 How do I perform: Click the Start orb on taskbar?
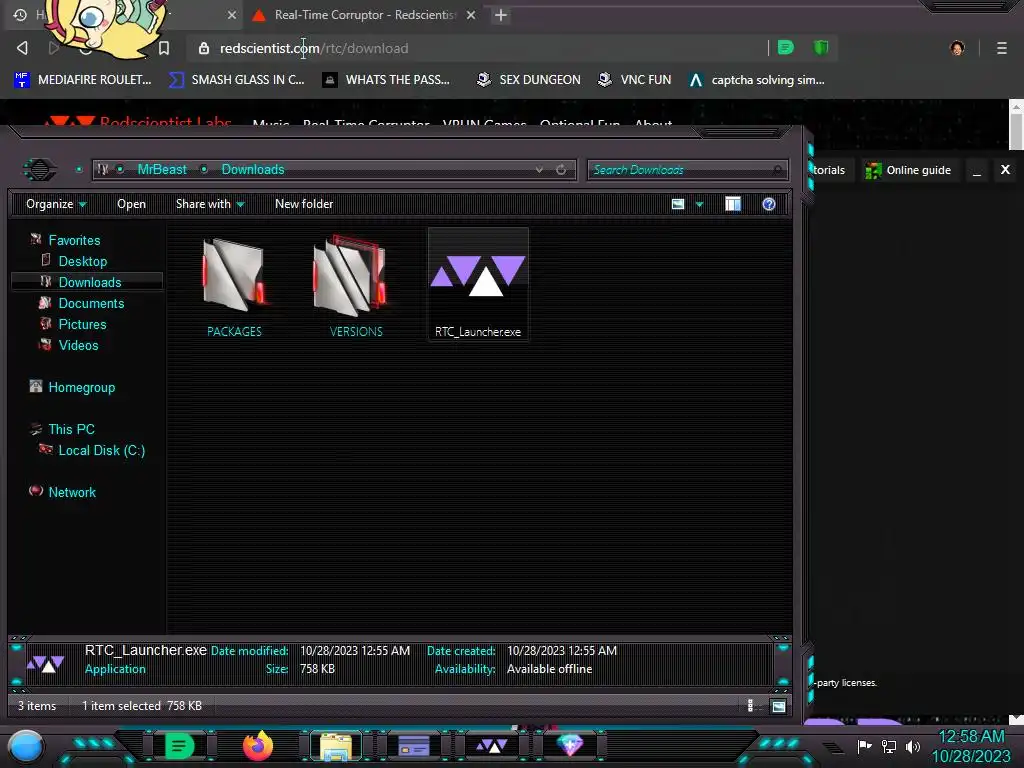tap(26, 746)
